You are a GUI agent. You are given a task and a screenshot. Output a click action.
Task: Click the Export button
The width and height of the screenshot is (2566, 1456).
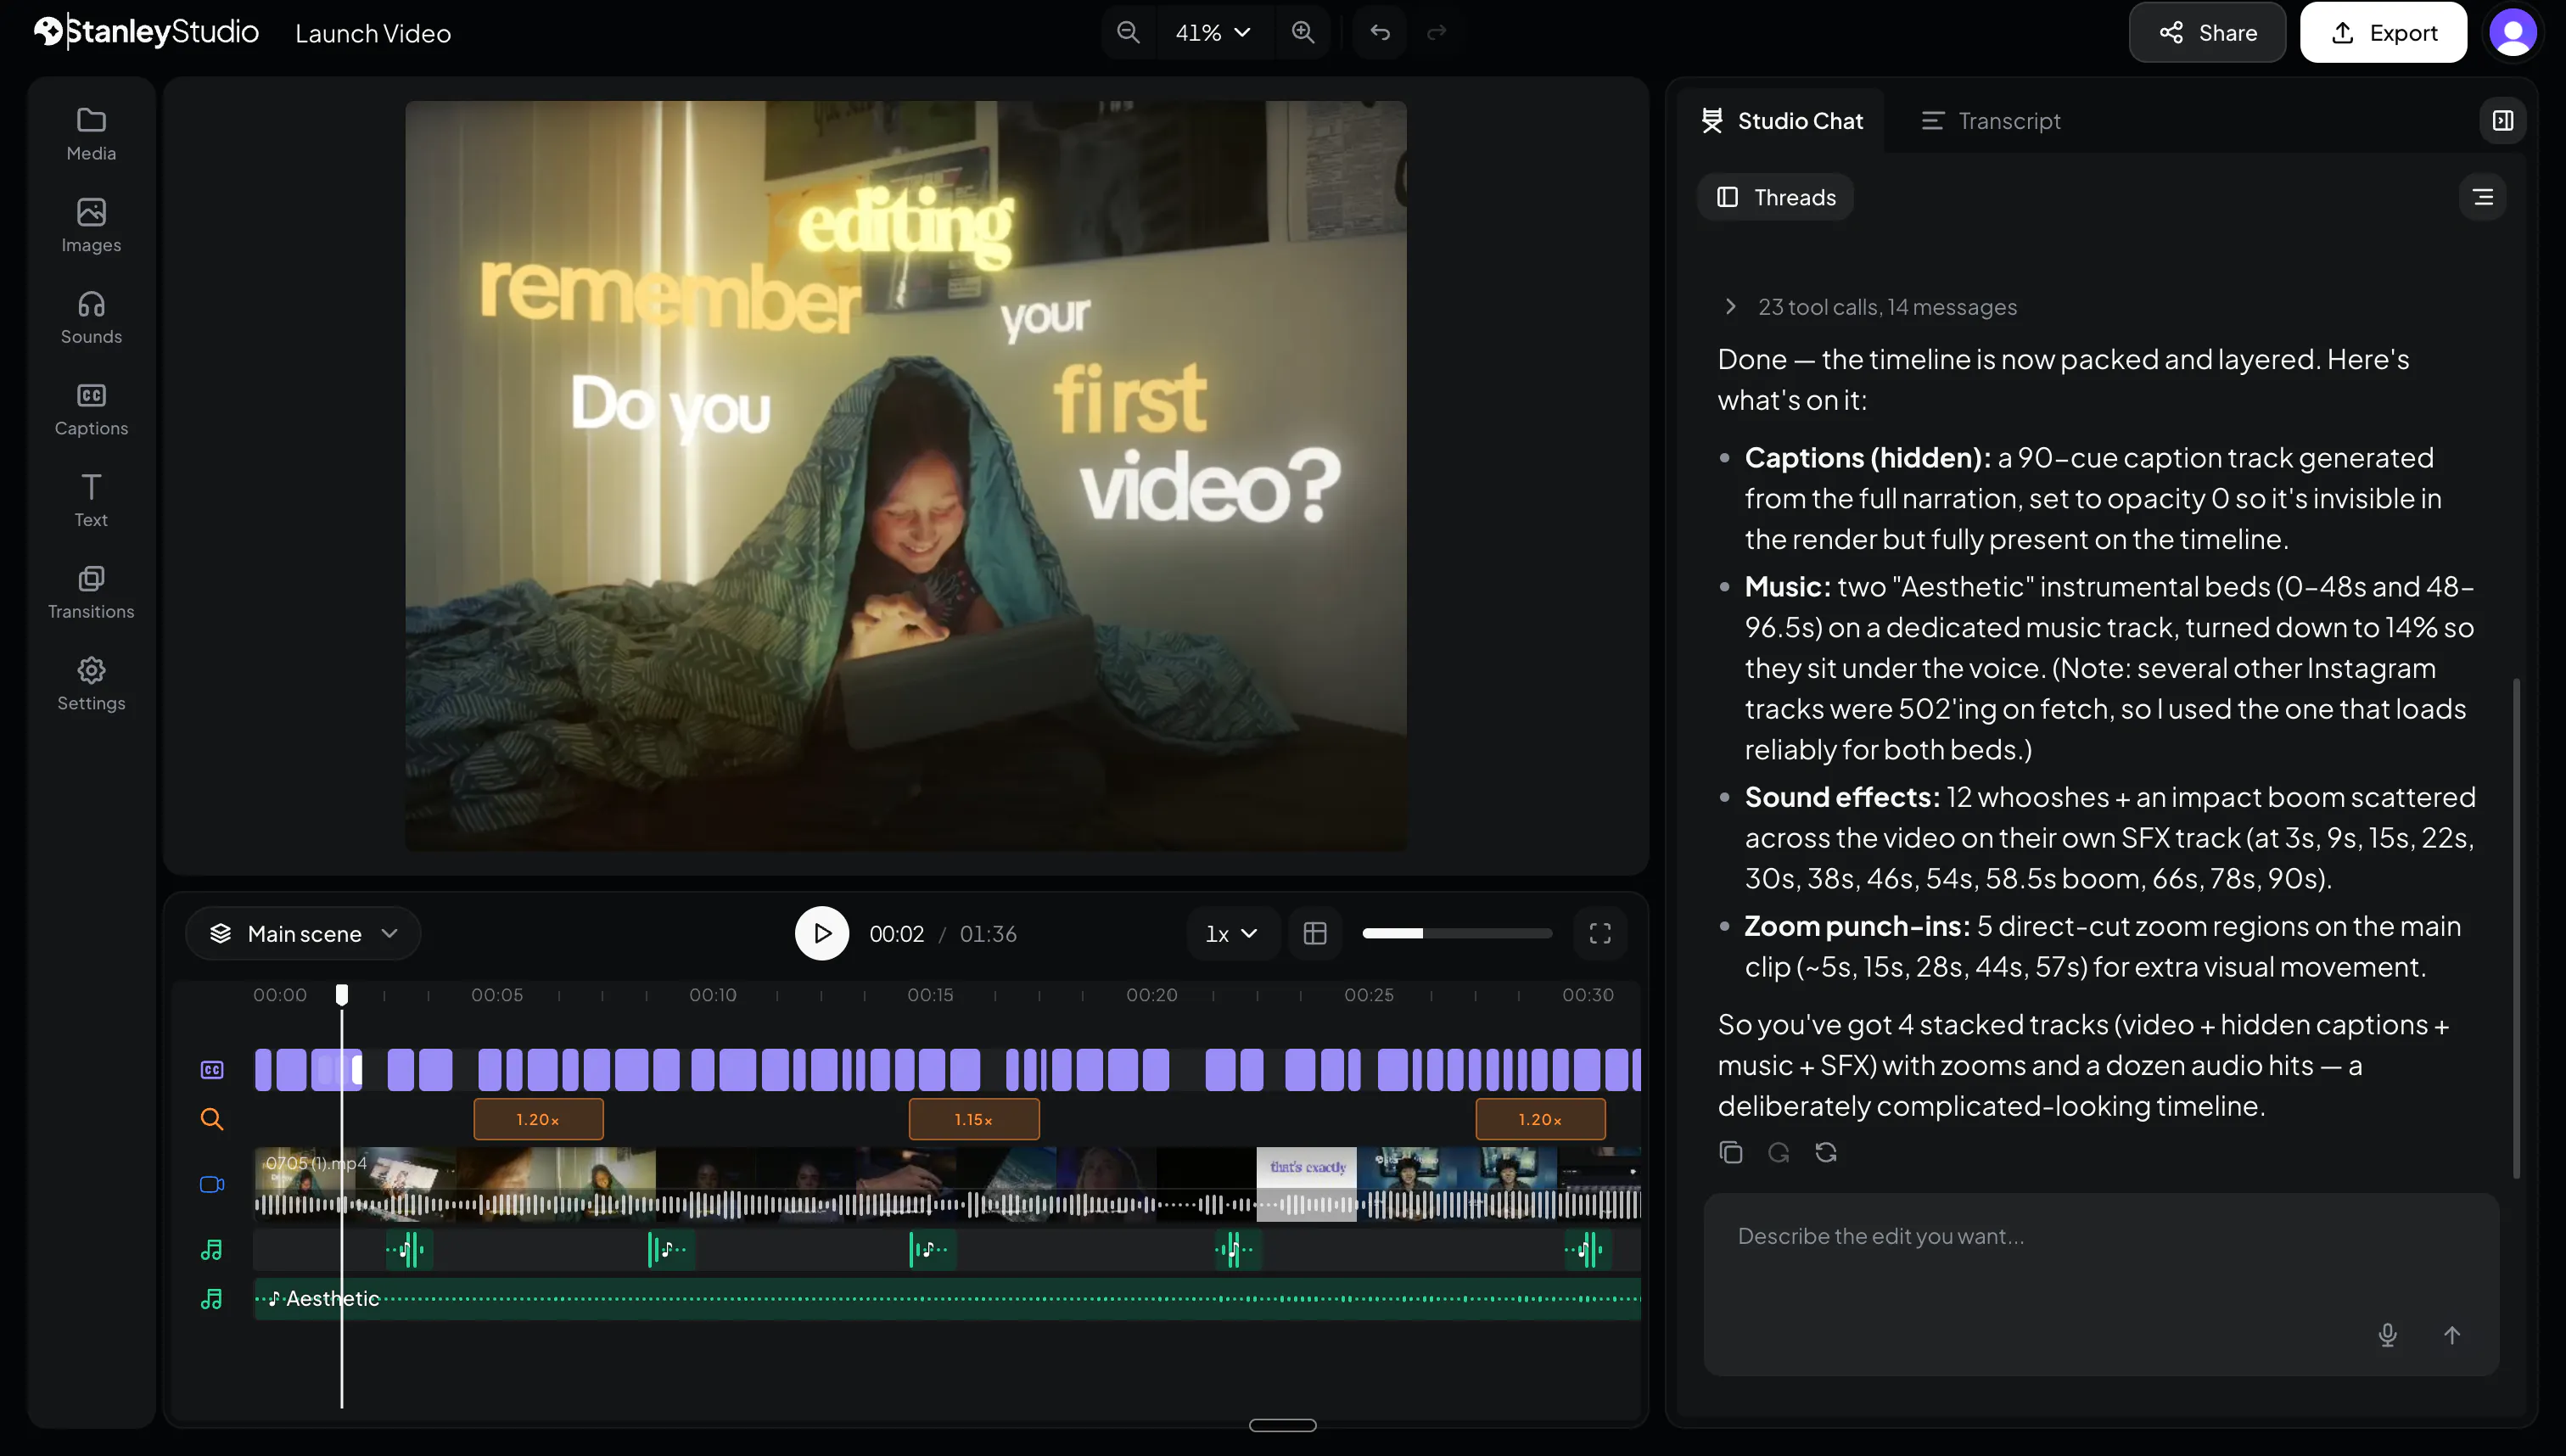(2383, 33)
